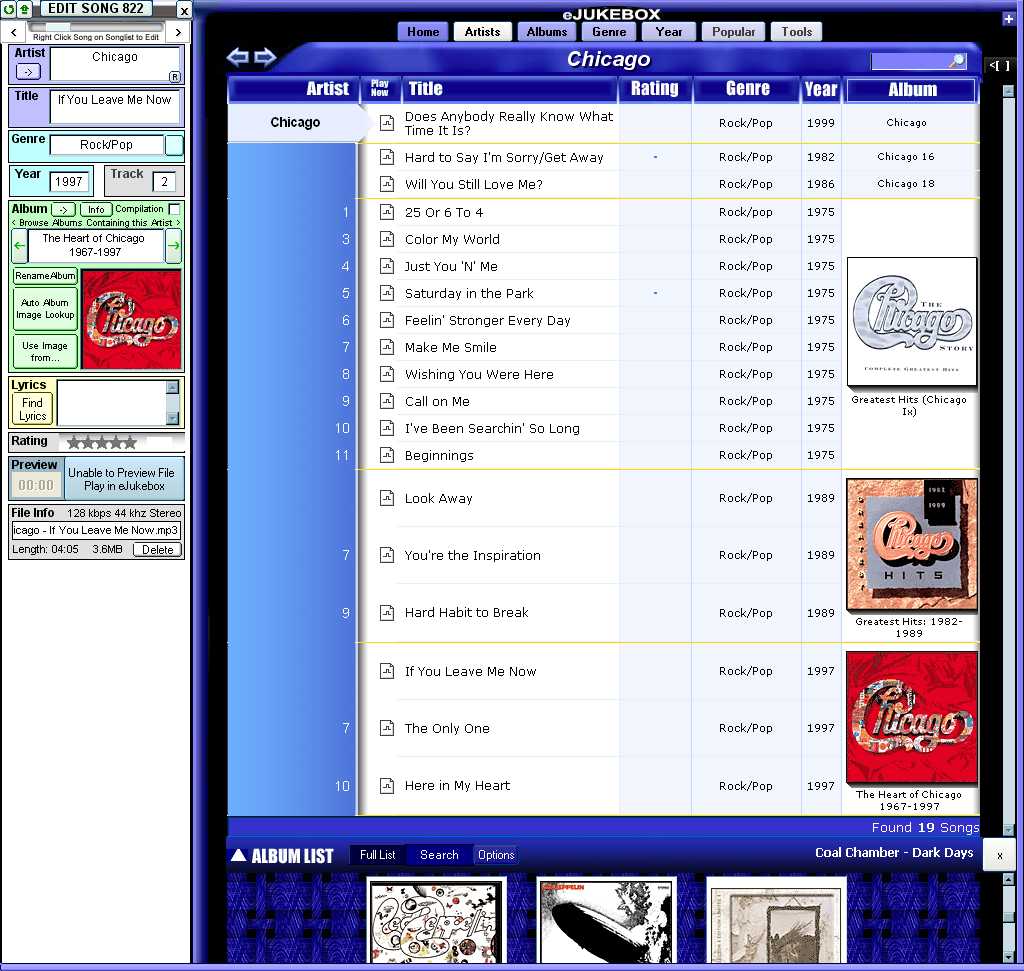
Task: Sort by the Year column header
Action: click(821, 89)
